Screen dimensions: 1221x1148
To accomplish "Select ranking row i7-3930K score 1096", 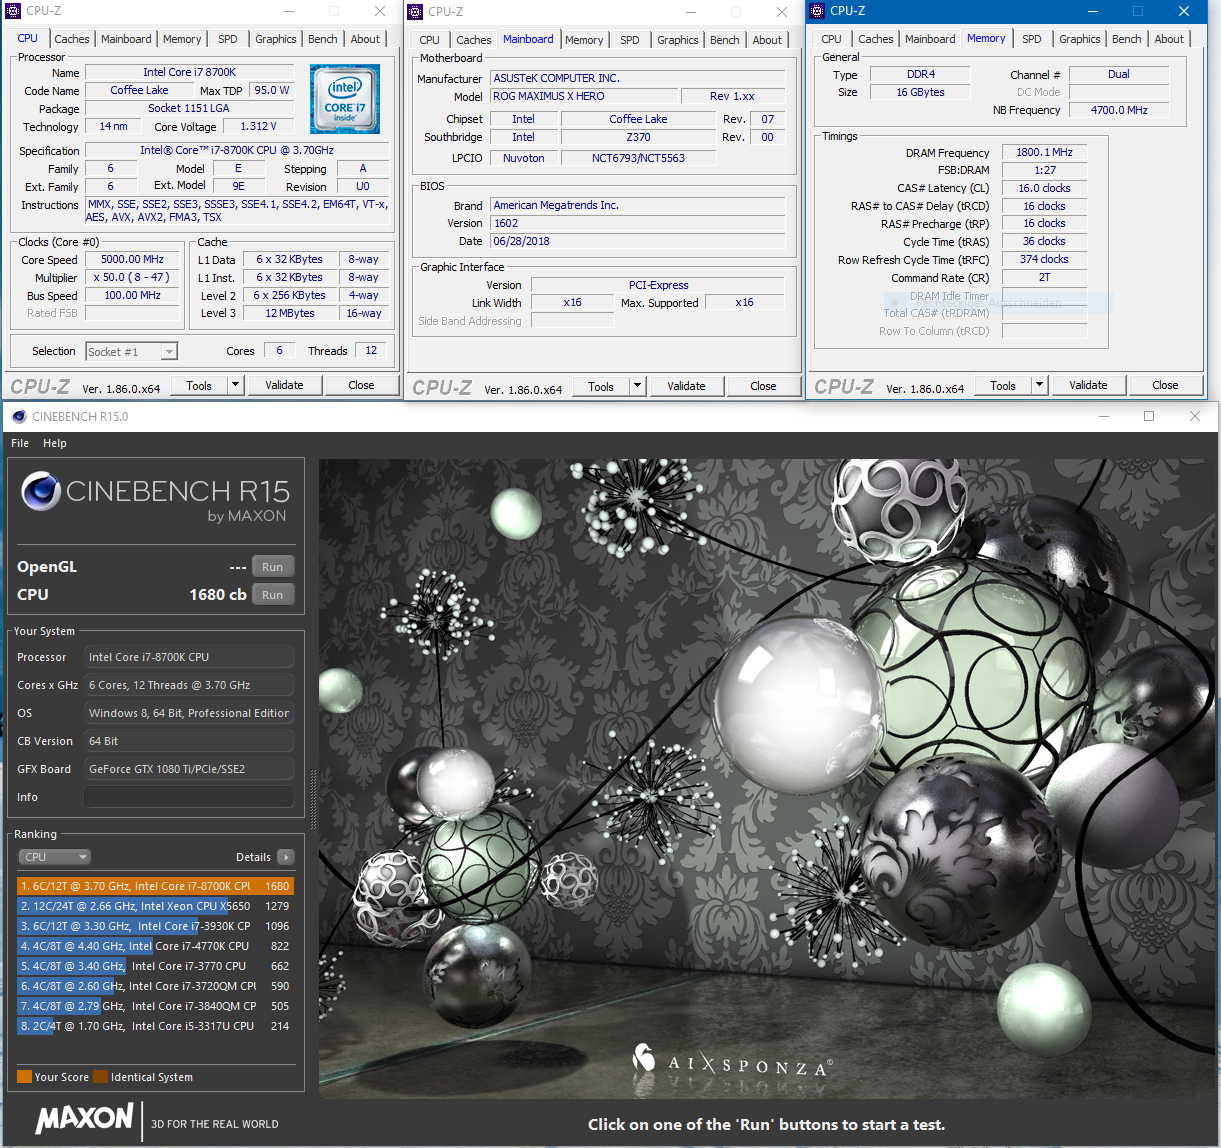I will (155, 926).
